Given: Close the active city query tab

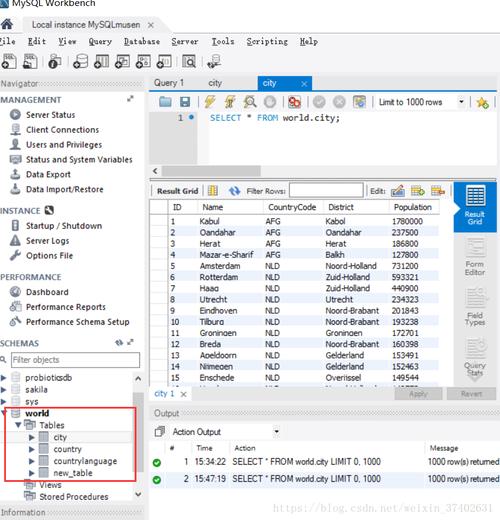Looking at the screenshot, I should 304,84.
